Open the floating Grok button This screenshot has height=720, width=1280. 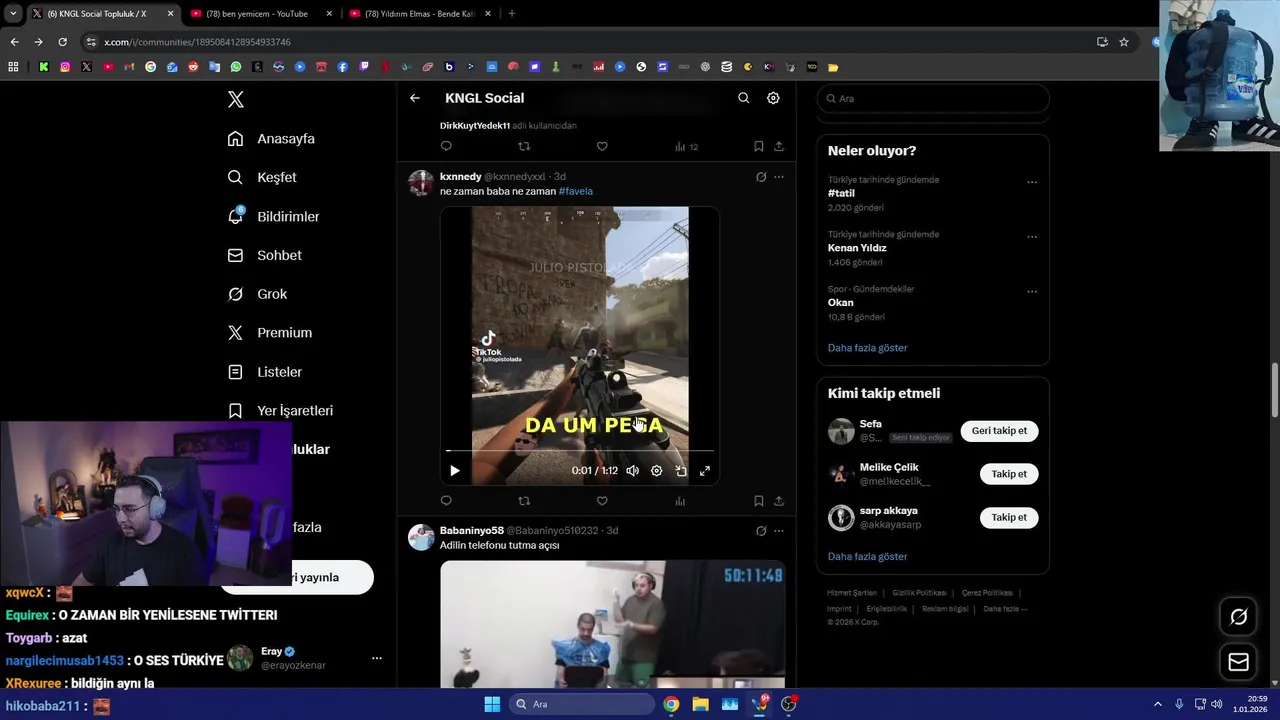1238,617
